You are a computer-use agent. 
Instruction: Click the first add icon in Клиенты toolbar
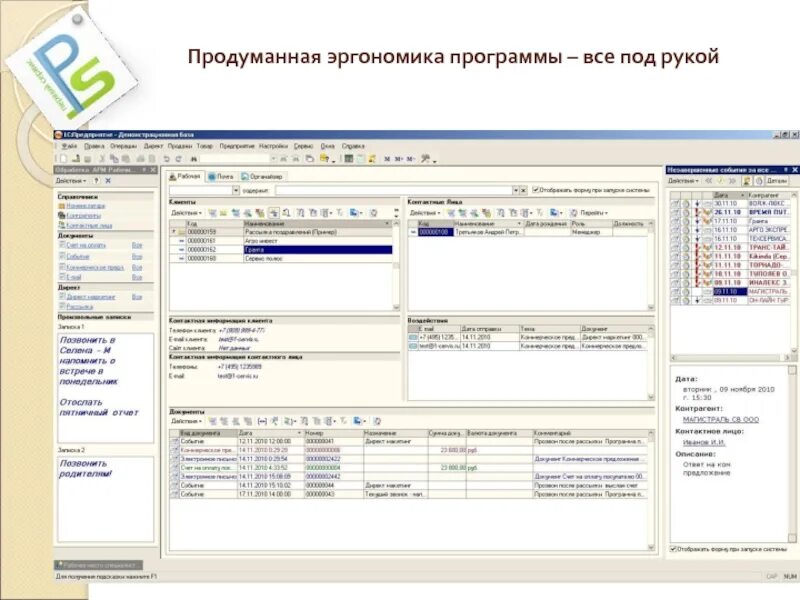[212, 213]
